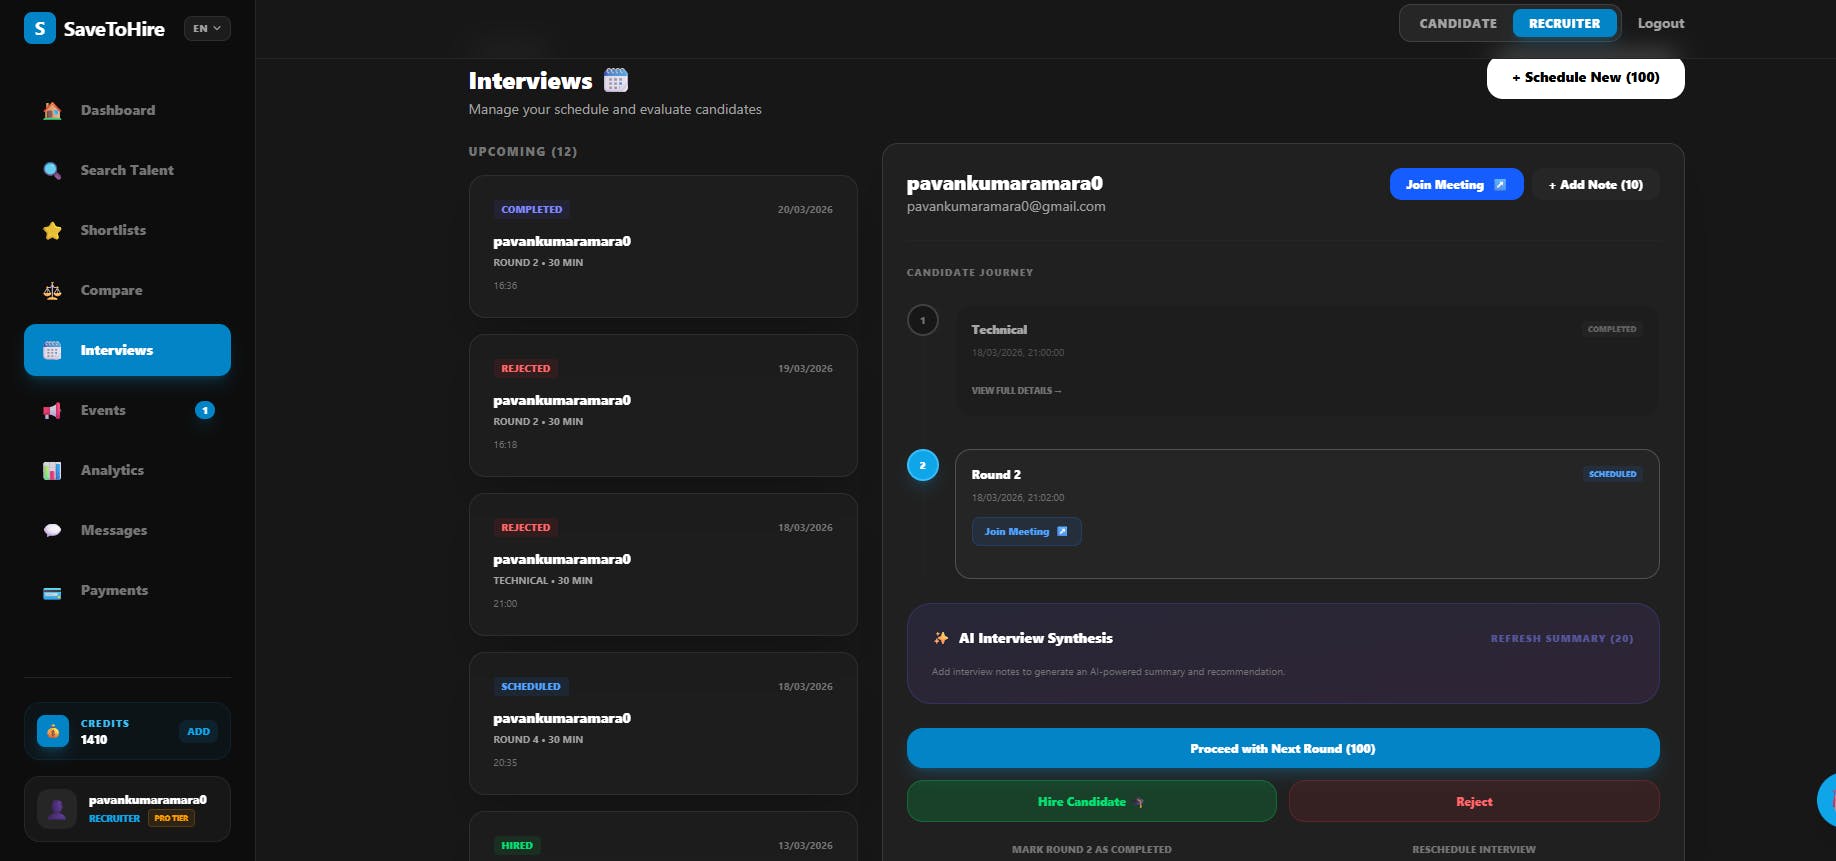1836x861 pixels.
Task: Click Schedule New (100) button
Action: pos(1586,77)
